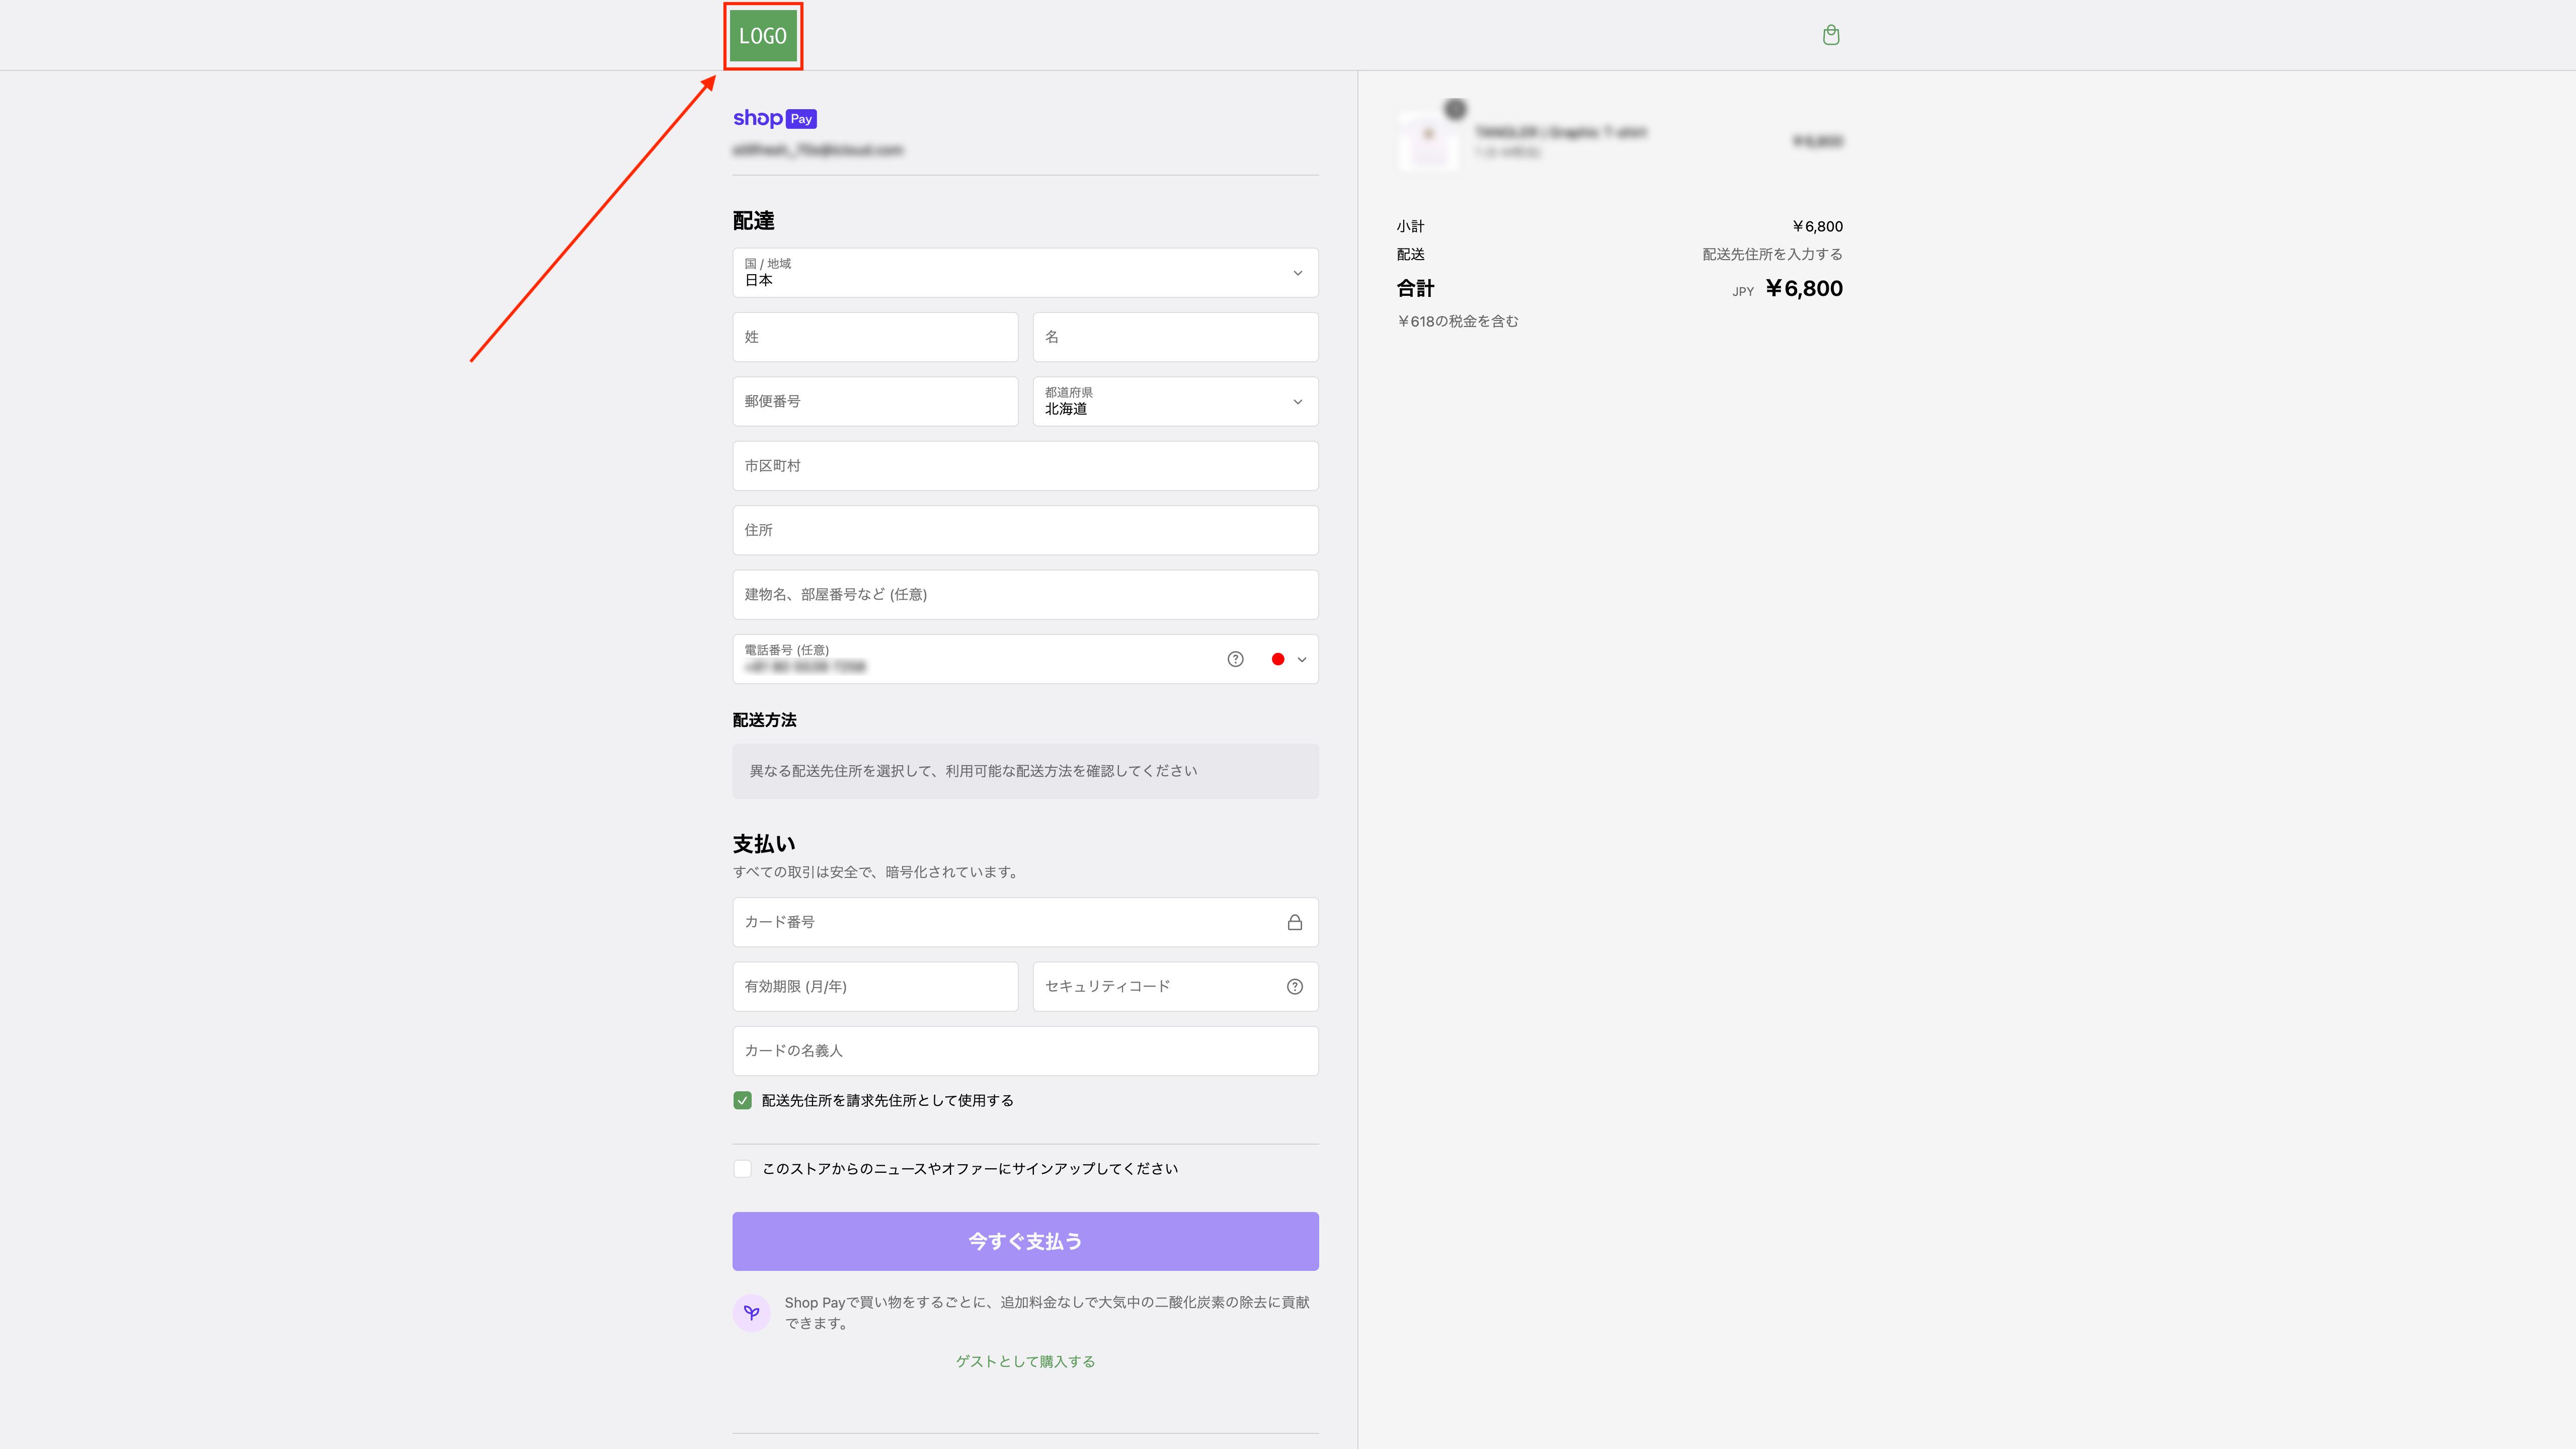The image size is (2576, 1449).
Task: Select the カード番号 card number field
Action: (x=1000, y=922)
